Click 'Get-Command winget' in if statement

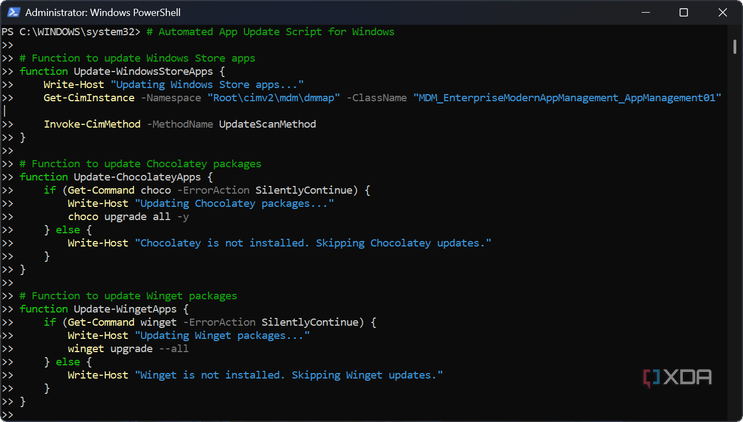click(x=122, y=323)
